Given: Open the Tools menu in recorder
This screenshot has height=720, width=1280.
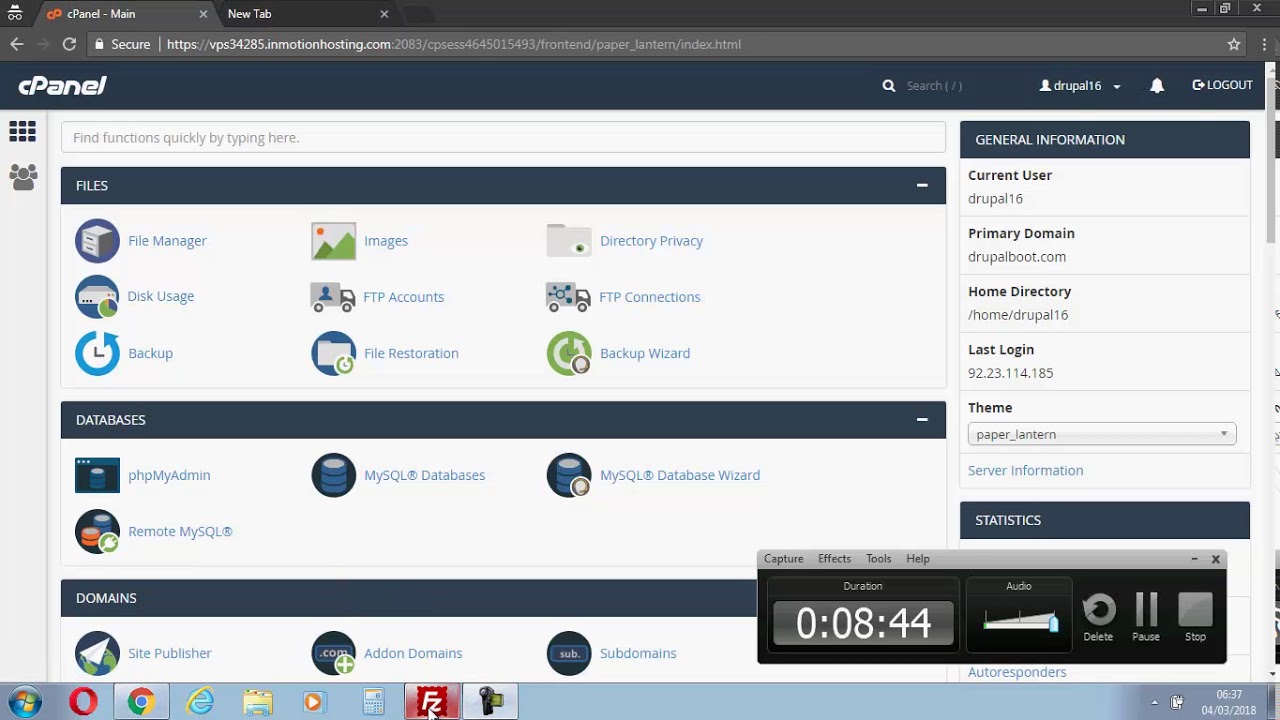Looking at the screenshot, I should tap(878, 559).
